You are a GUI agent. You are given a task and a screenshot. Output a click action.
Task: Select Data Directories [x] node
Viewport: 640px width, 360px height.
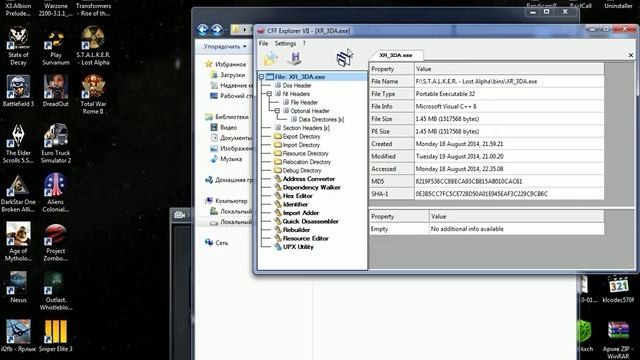pos(321,120)
